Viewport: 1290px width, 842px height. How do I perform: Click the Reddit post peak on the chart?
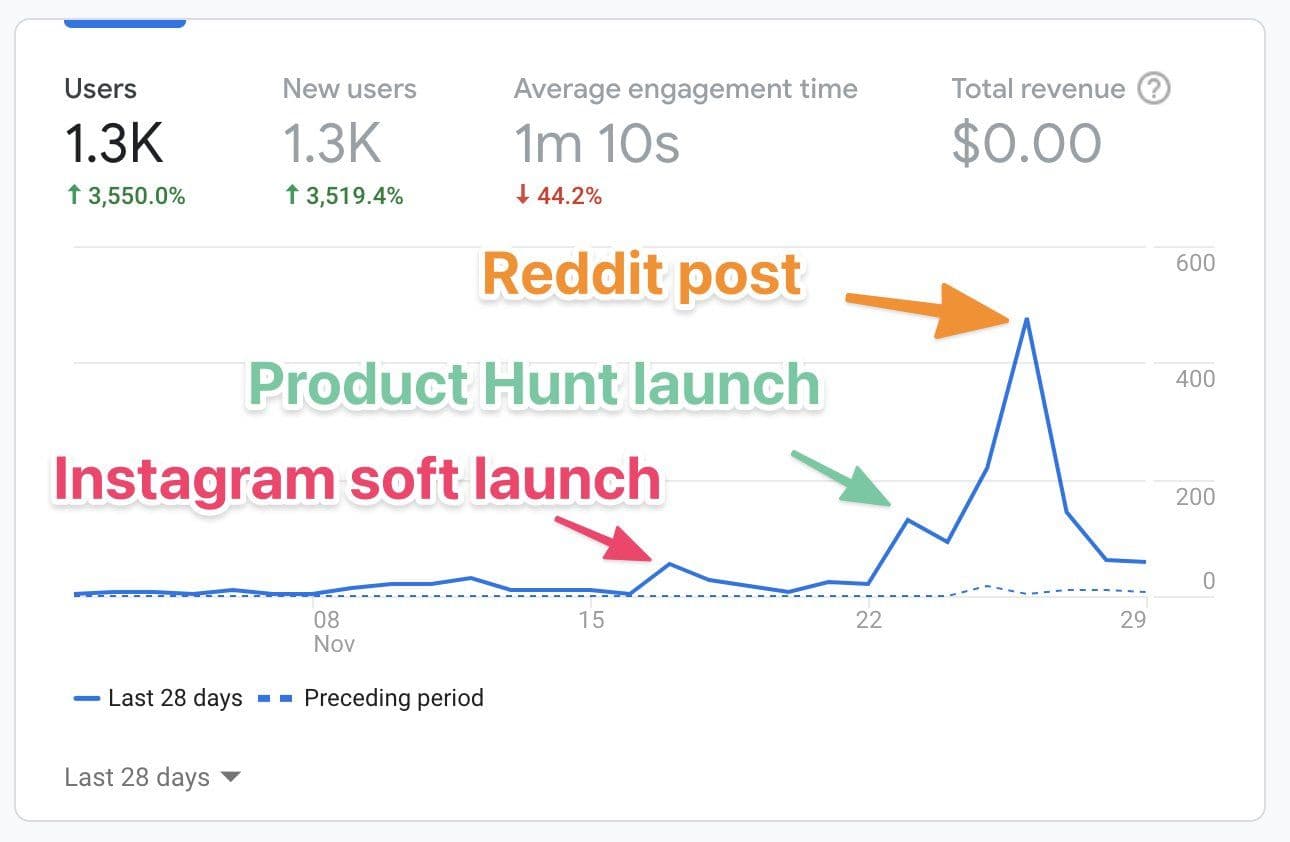pos(1026,319)
